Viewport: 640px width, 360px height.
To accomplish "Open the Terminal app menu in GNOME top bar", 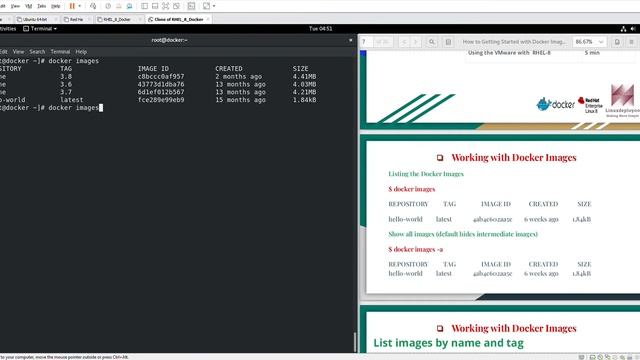I will pos(40,29).
